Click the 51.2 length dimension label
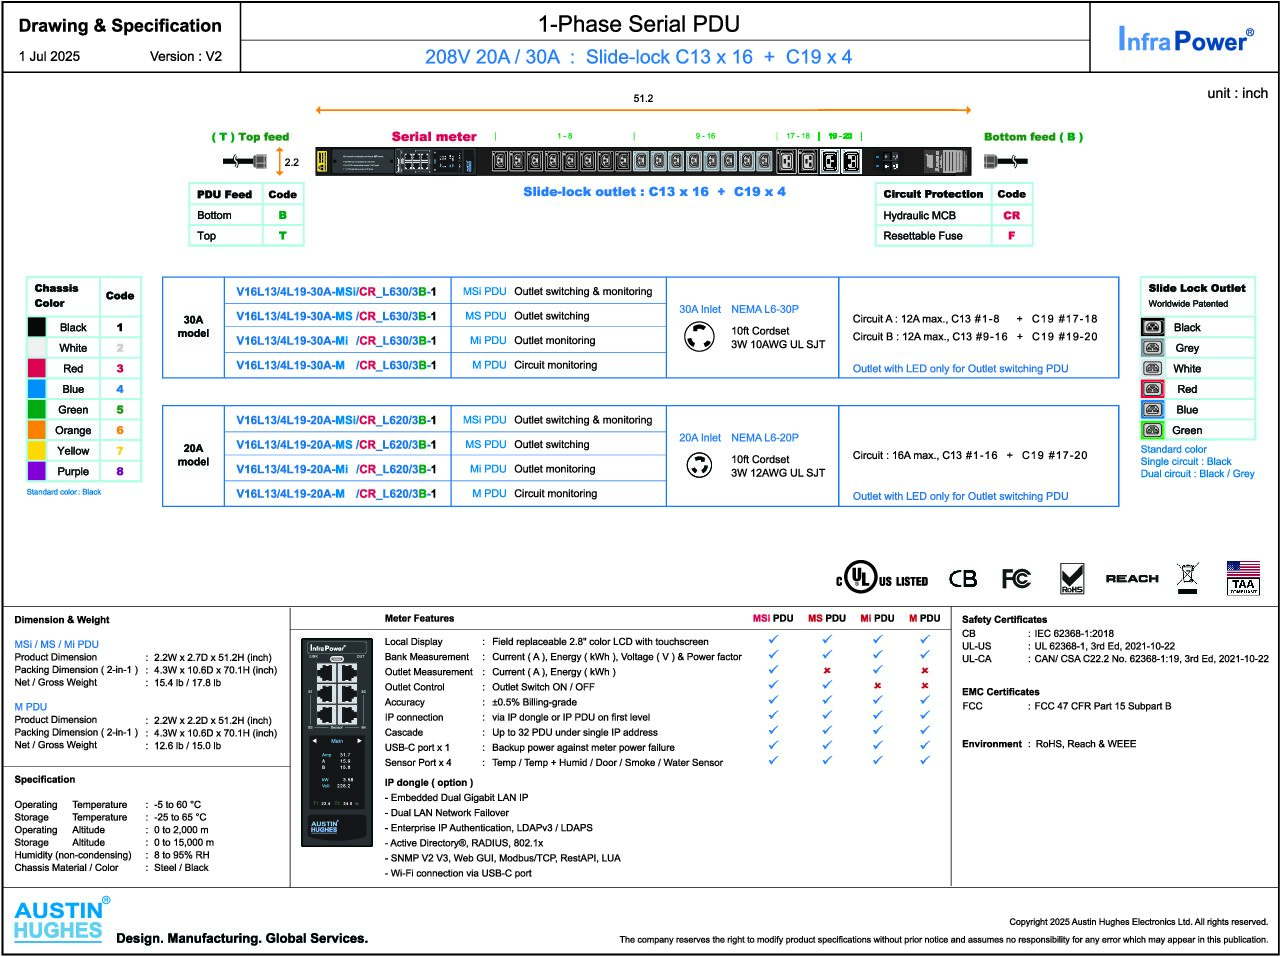This screenshot has width=1281, height=957. [x=643, y=98]
